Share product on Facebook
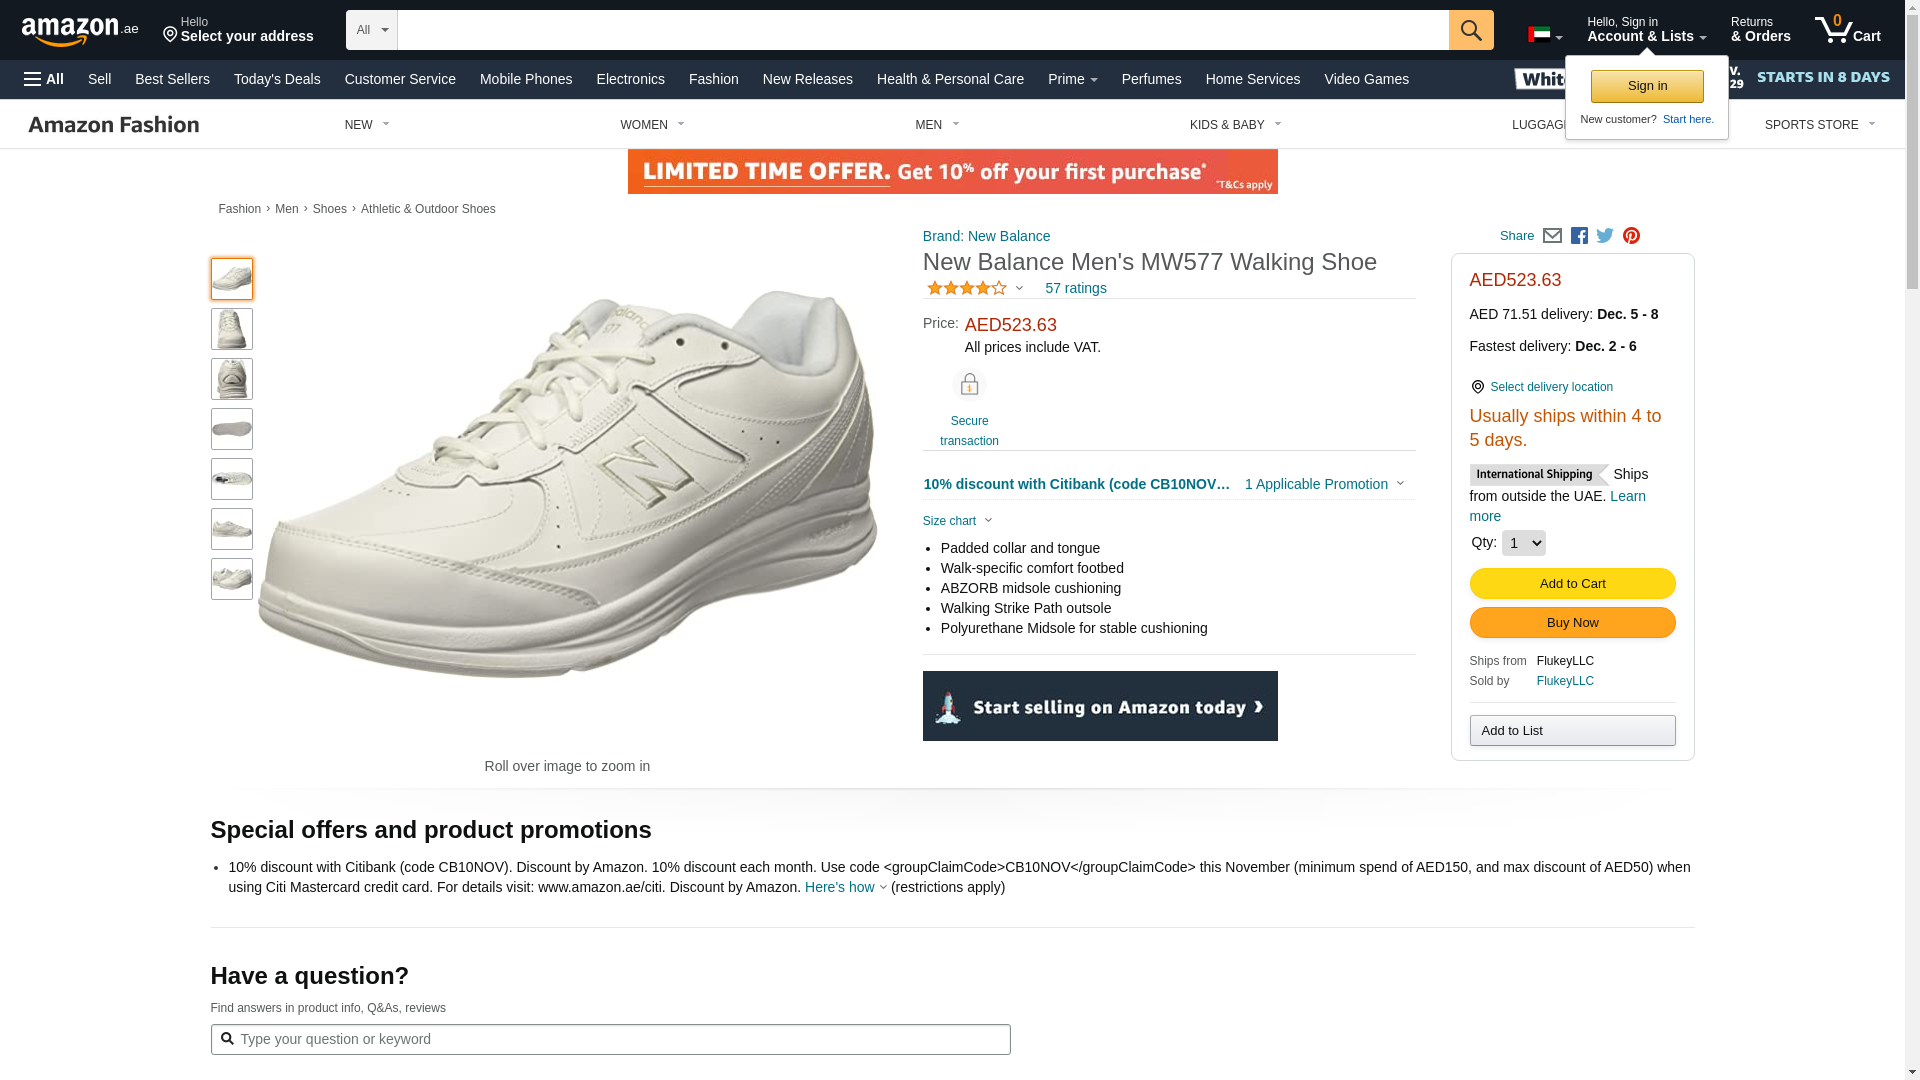1920x1080 pixels. [1579, 236]
